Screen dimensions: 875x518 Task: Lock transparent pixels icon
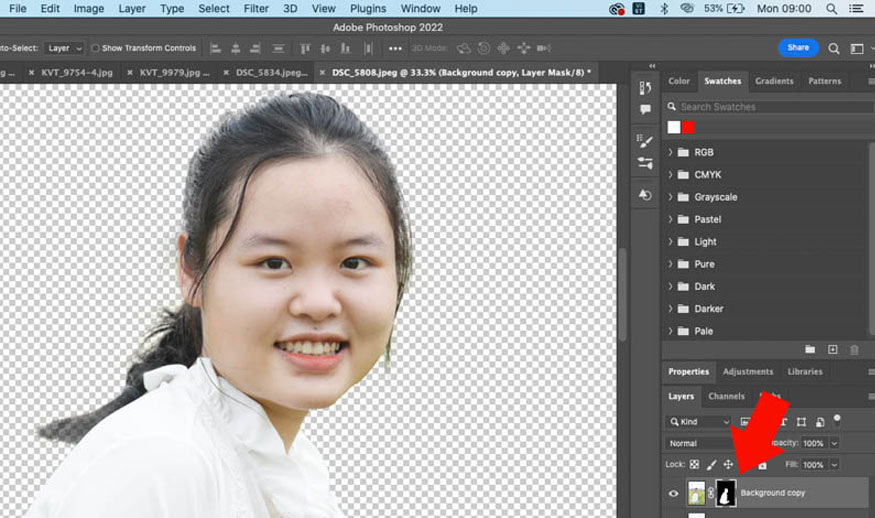(x=694, y=464)
